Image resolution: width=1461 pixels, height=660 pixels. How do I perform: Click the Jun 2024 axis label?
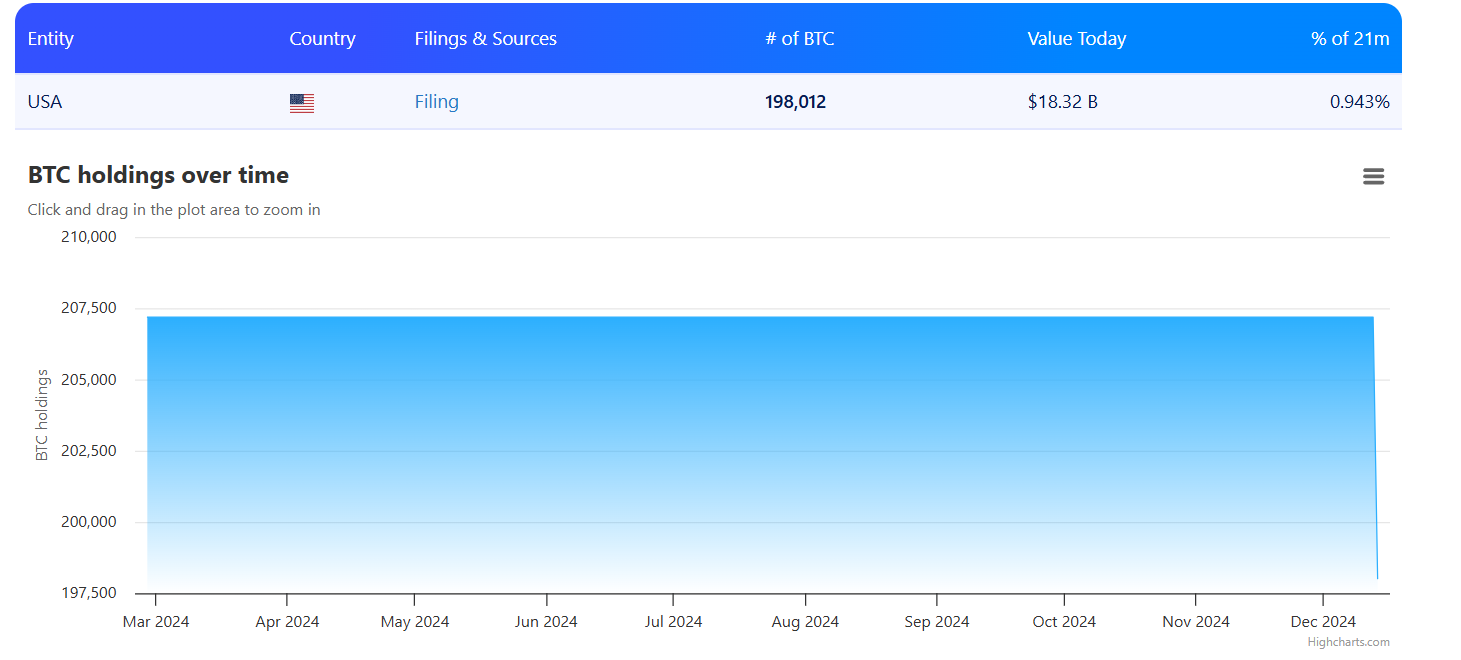[x=546, y=622]
